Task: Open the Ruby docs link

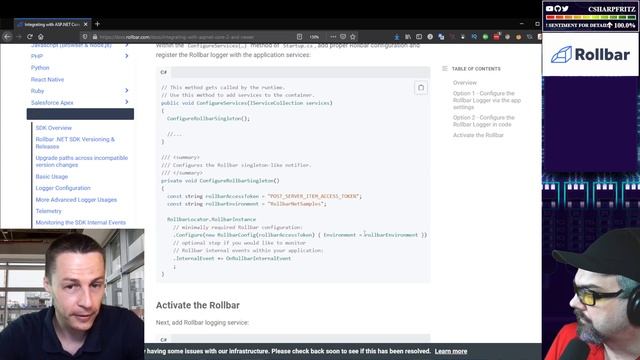Action: pyautogui.click(x=37, y=91)
